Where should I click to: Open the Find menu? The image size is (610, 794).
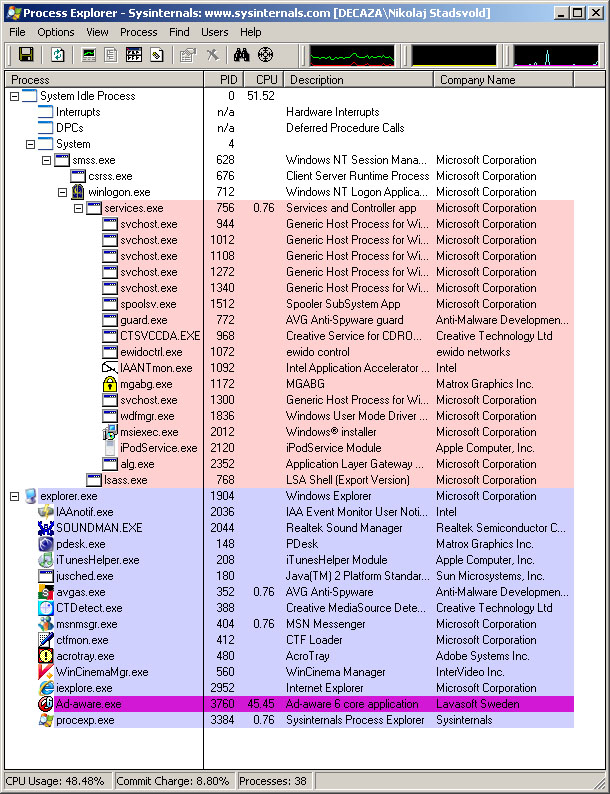pos(179,32)
